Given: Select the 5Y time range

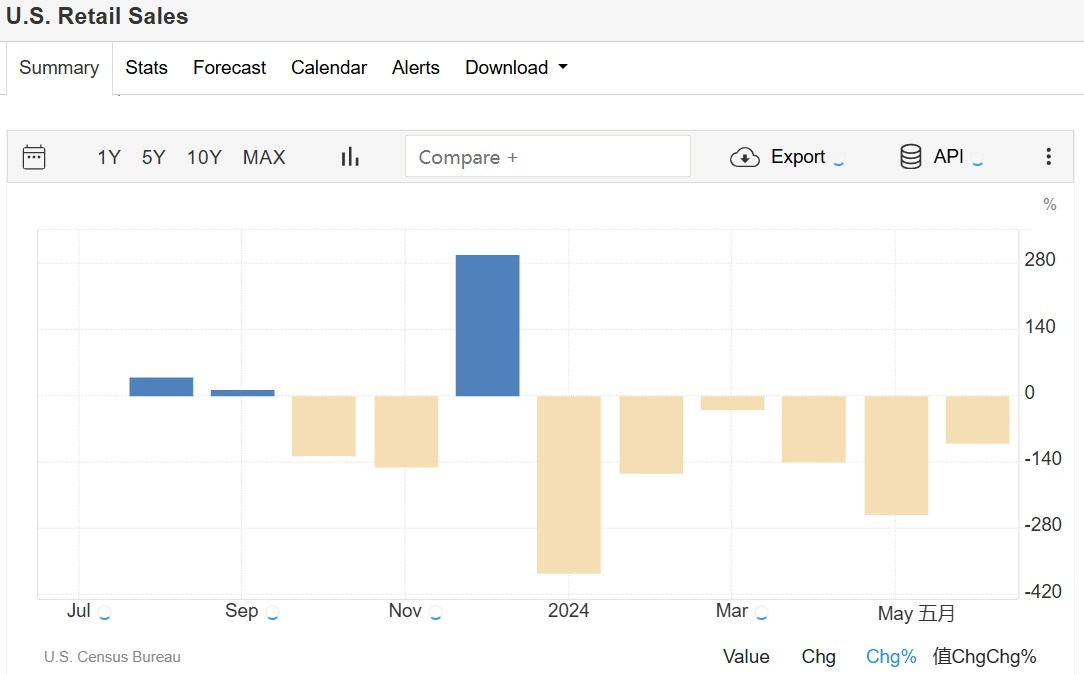Looking at the screenshot, I should pyautogui.click(x=154, y=157).
